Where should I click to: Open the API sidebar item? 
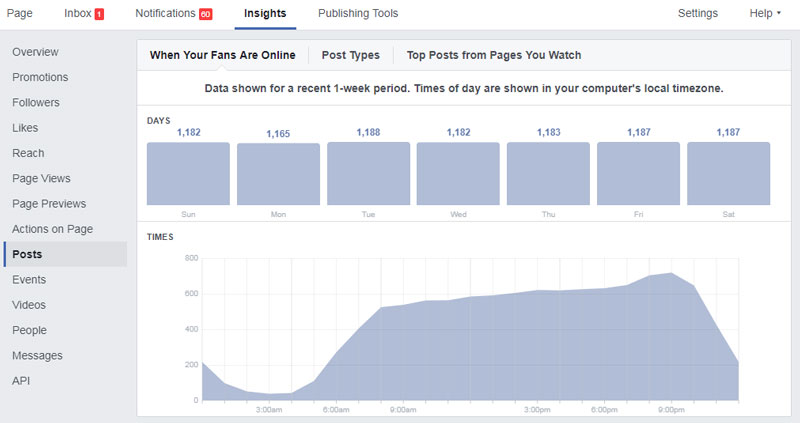tap(21, 381)
